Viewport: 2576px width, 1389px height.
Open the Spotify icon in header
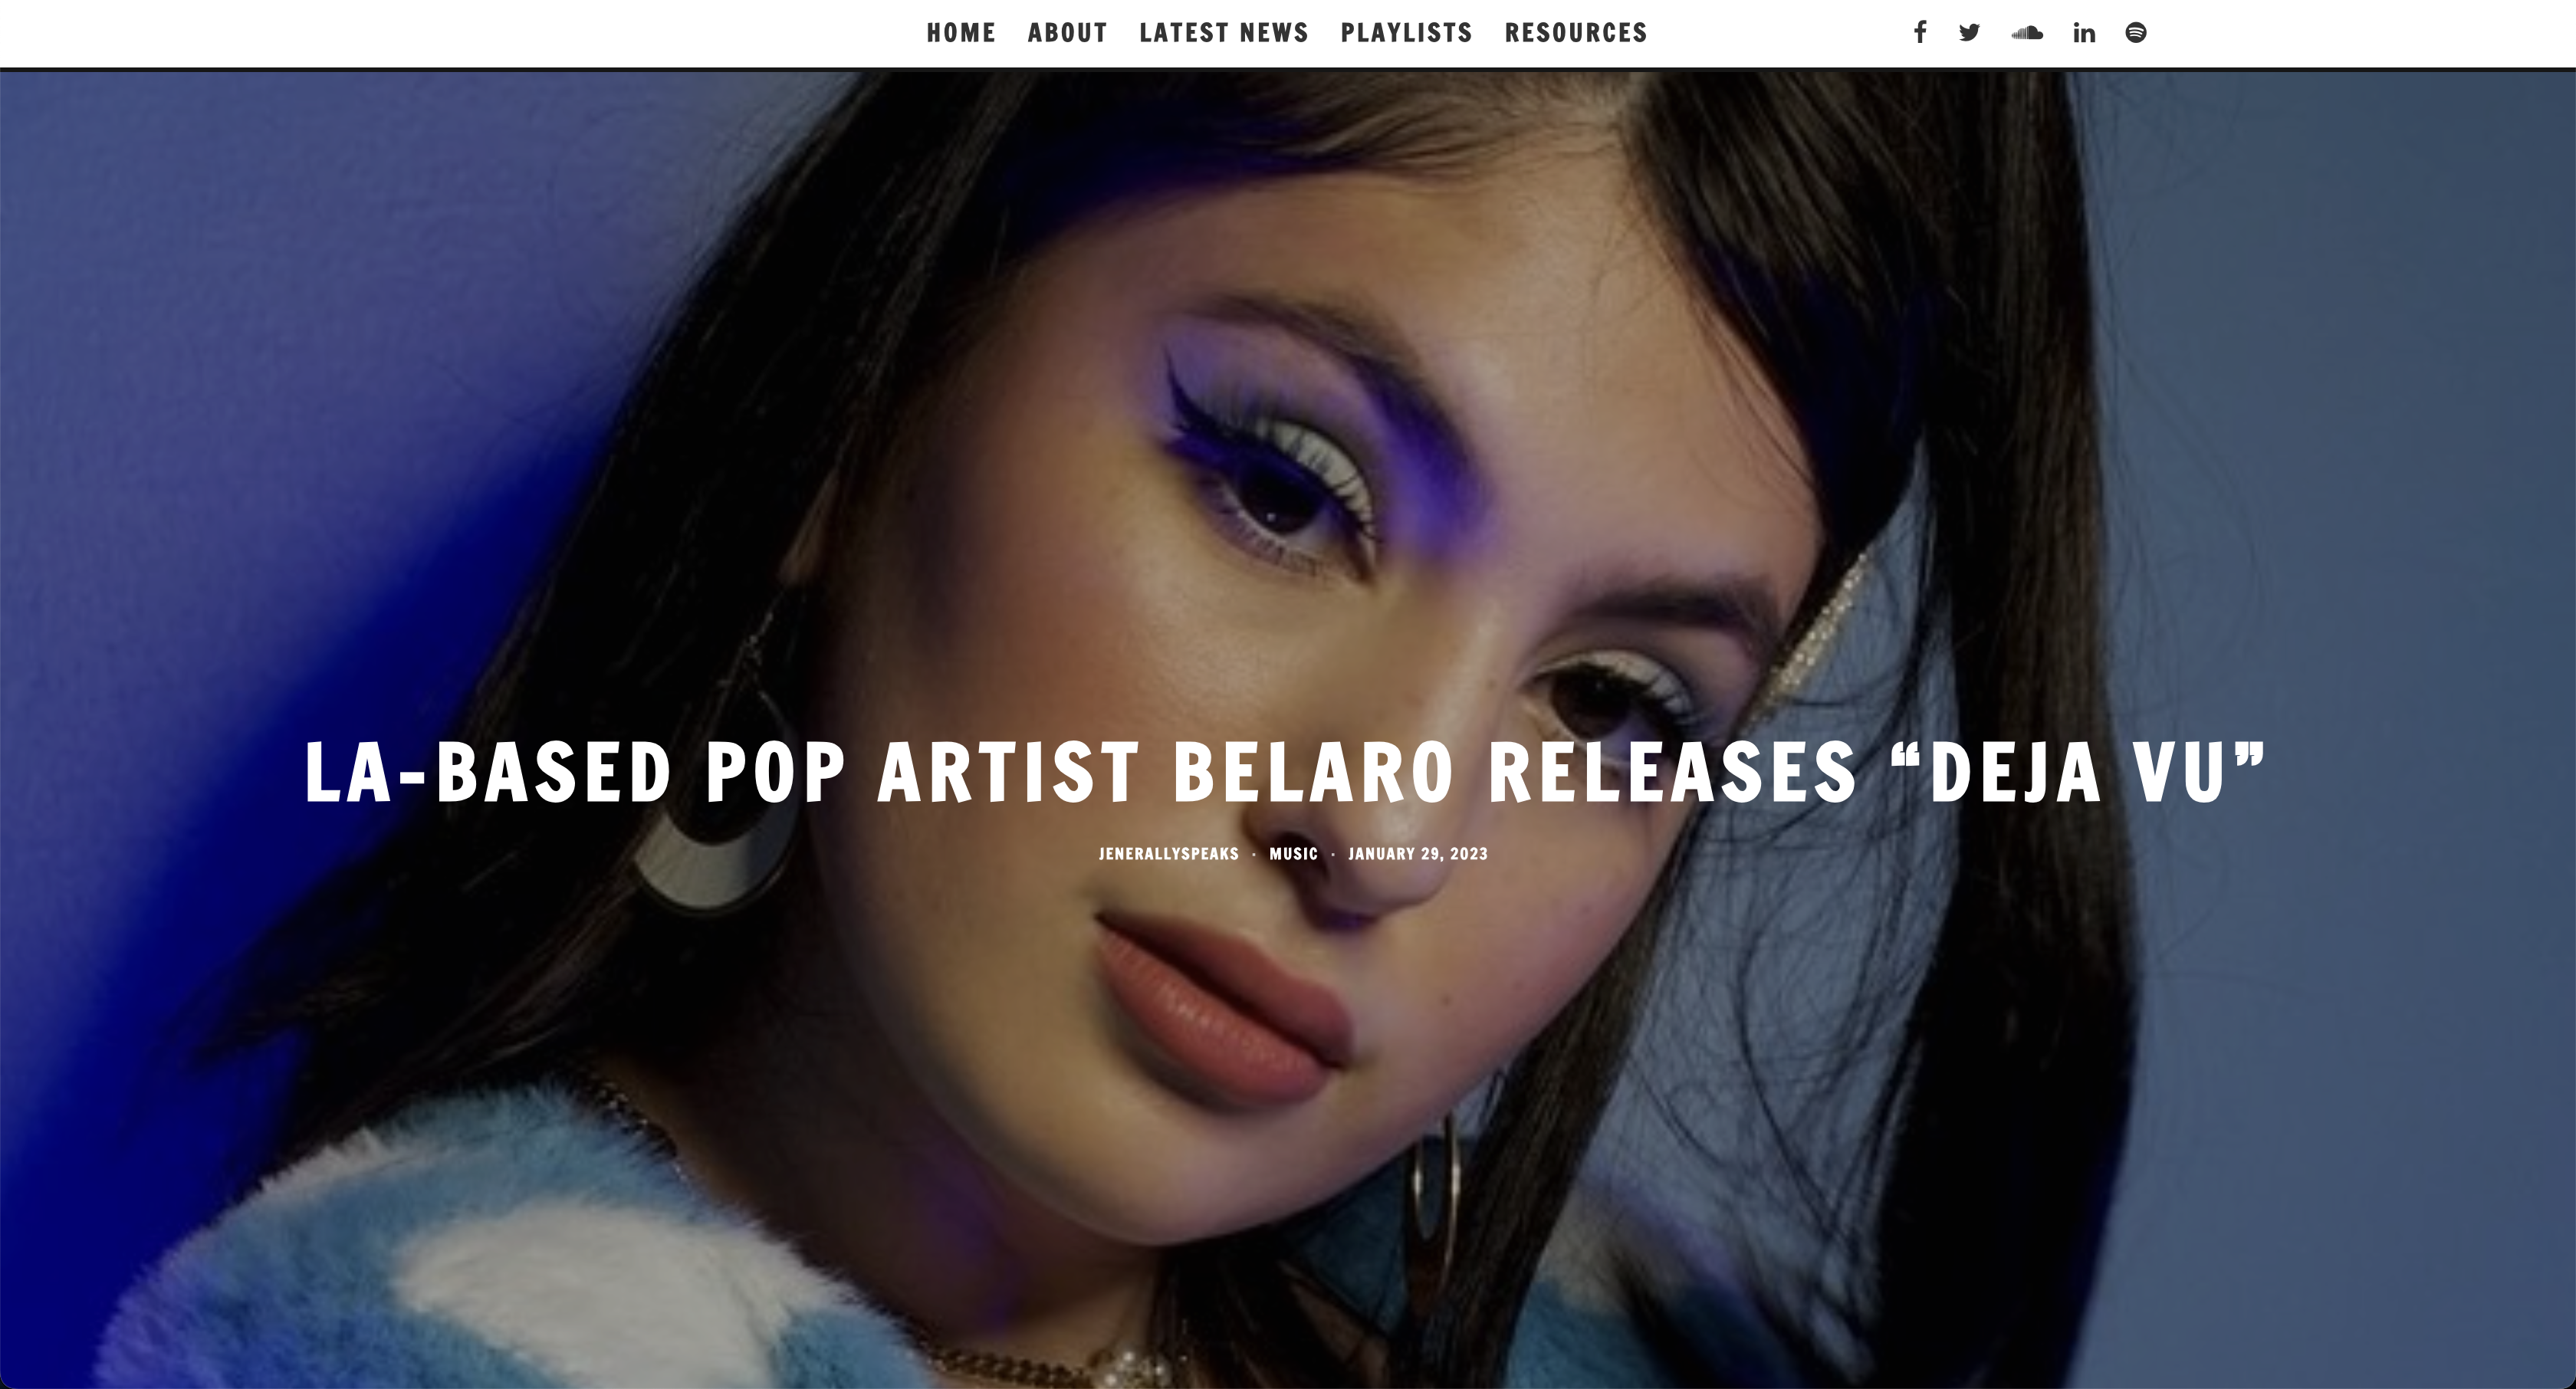coord(2136,33)
